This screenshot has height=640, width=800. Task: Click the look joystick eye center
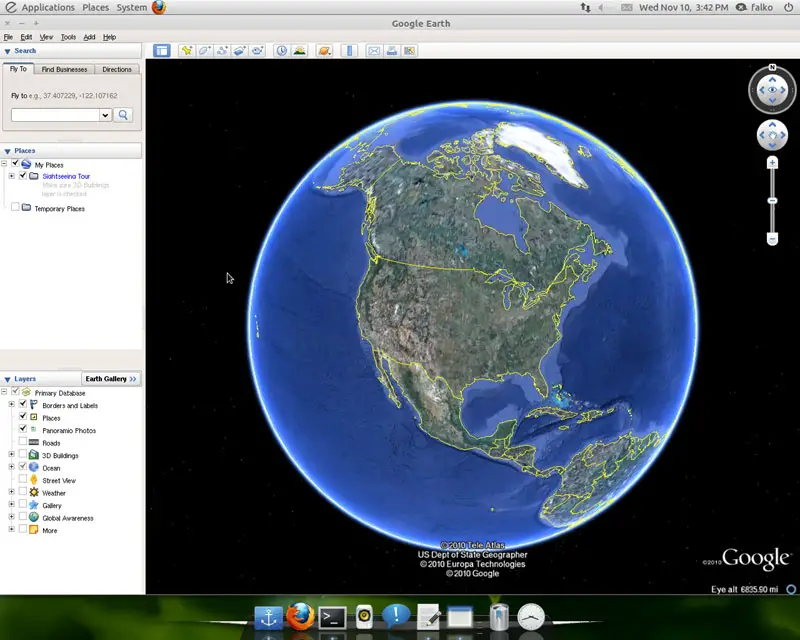(772, 90)
